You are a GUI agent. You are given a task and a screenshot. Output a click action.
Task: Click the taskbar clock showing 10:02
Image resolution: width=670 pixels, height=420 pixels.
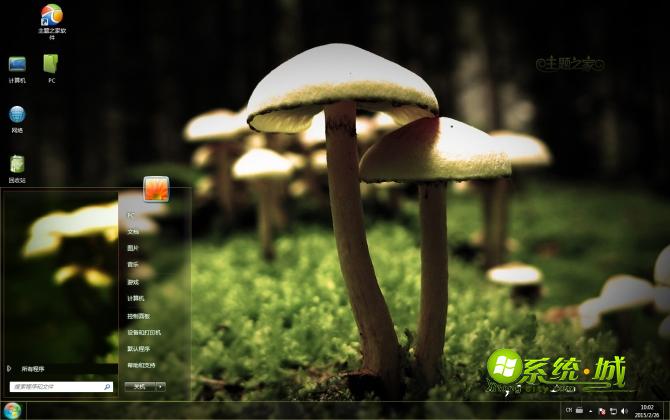click(x=646, y=410)
